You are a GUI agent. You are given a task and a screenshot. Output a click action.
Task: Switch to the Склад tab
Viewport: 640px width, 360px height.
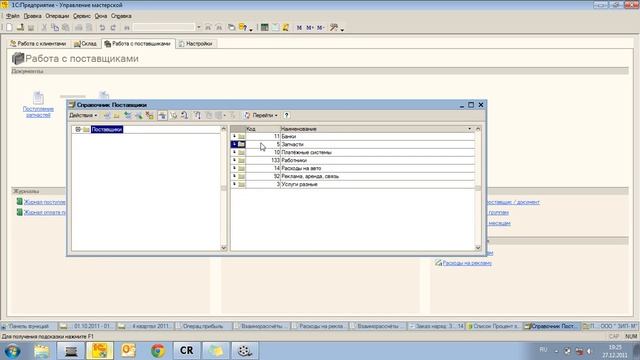pos(85,44)
